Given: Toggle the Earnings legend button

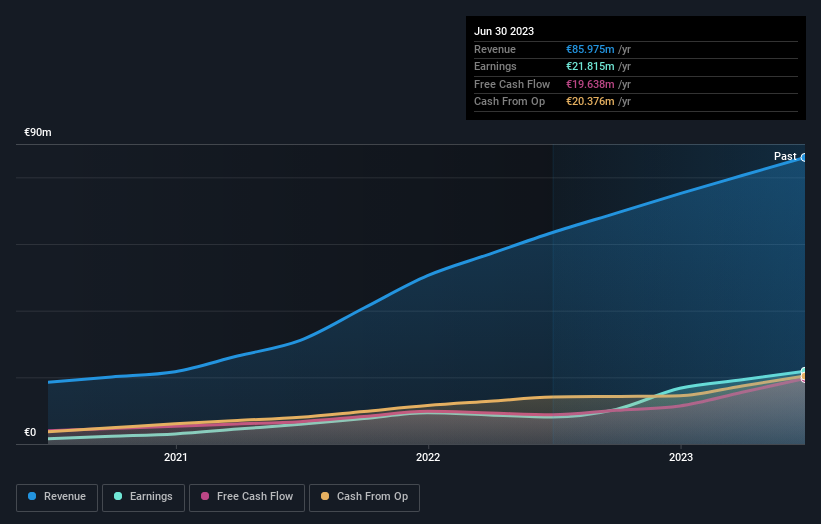Looking at the screenshot, I should coord(143,497).
